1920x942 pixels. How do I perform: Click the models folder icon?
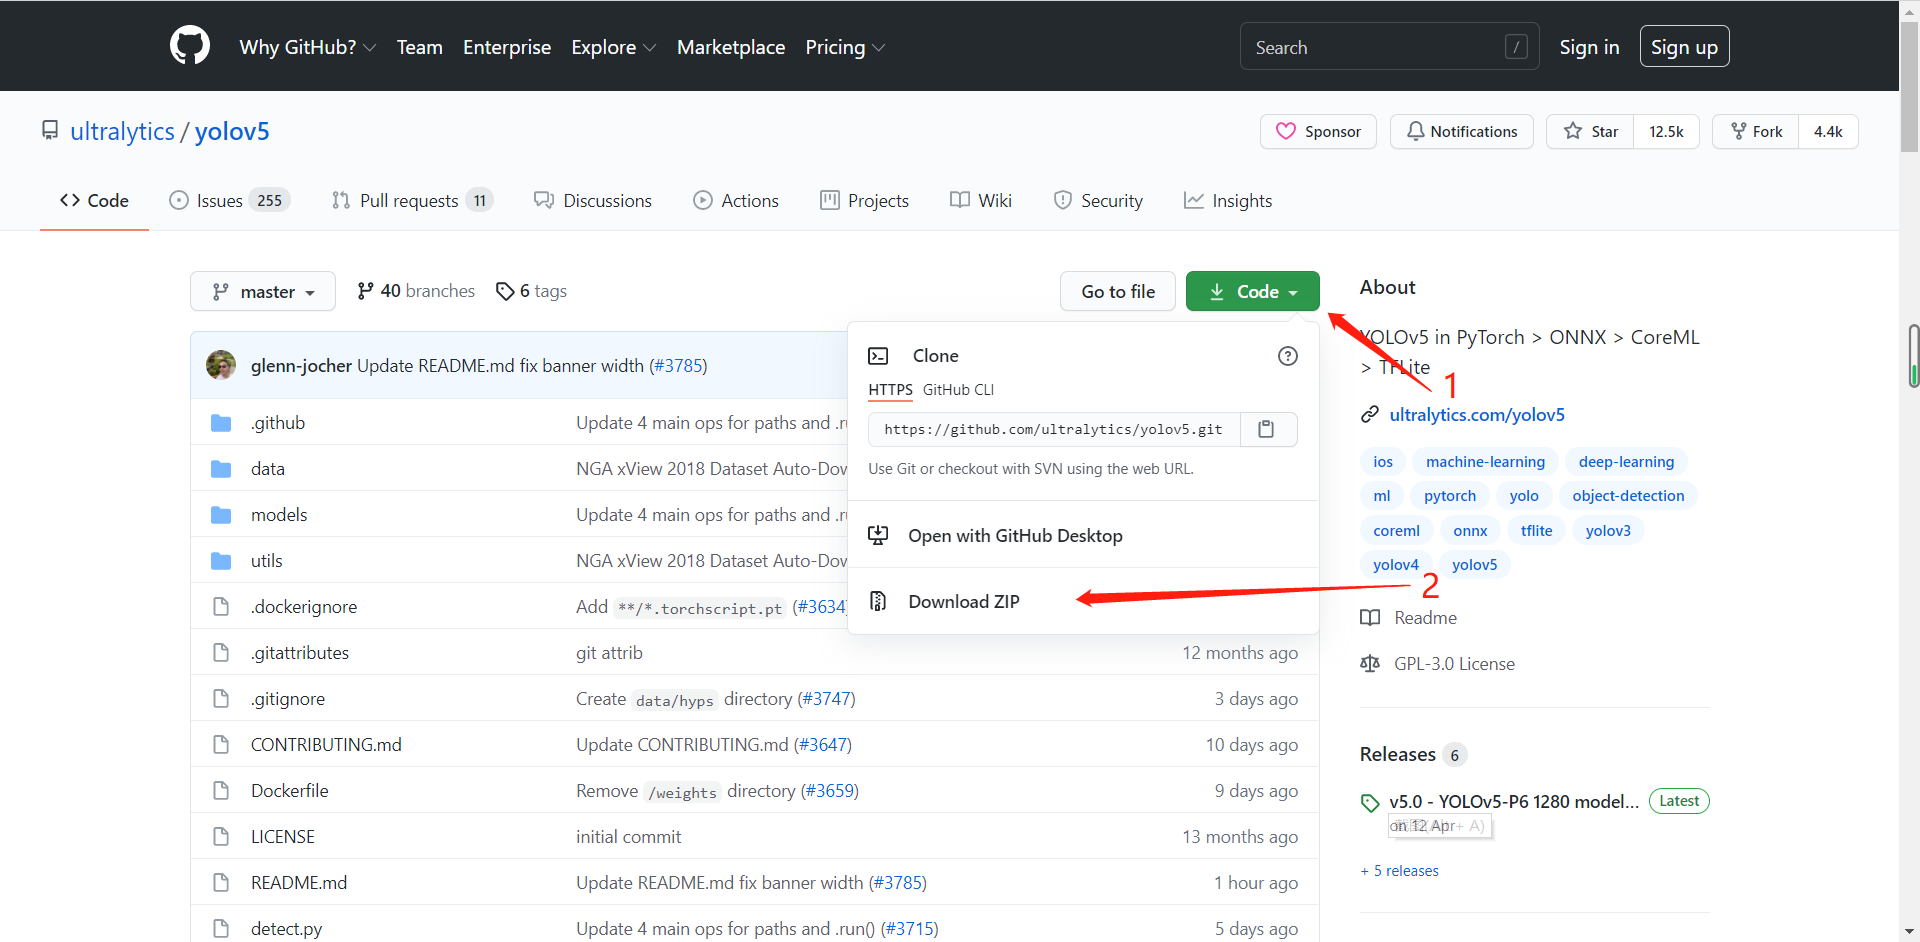coord(221,515)
